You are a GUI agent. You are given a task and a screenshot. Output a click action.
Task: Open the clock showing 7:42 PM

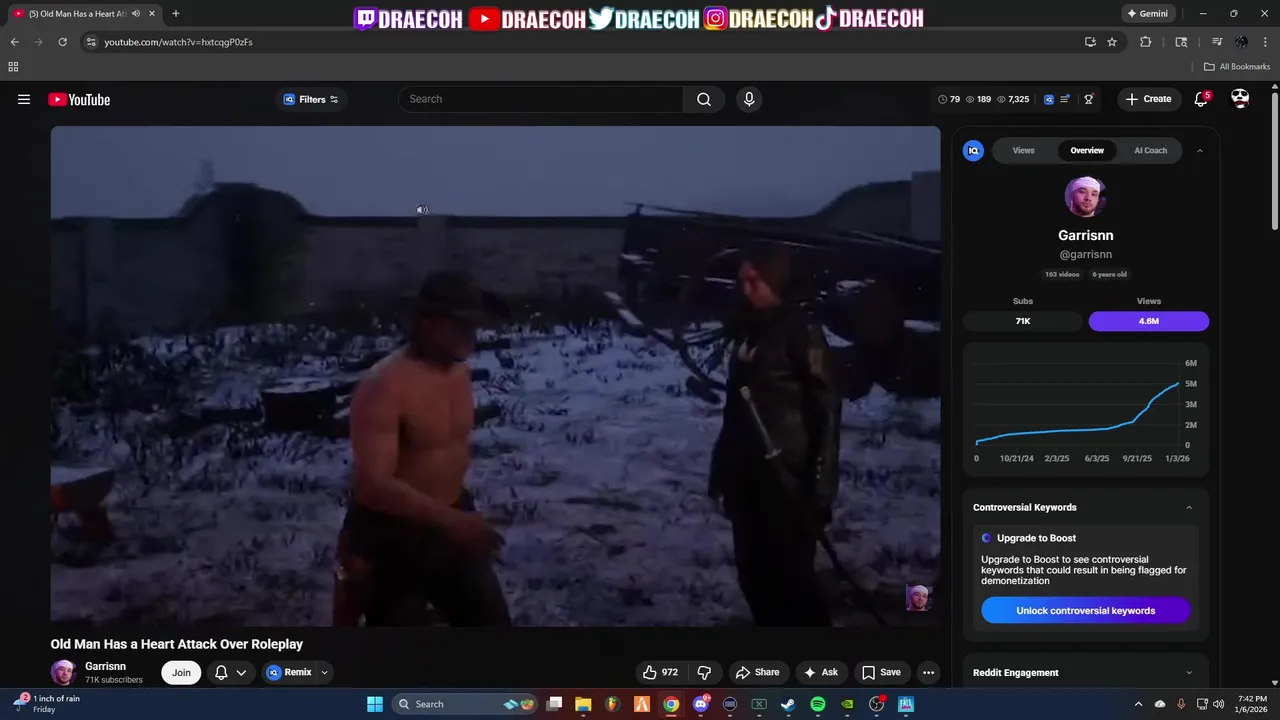click(x=1252, y=704)
